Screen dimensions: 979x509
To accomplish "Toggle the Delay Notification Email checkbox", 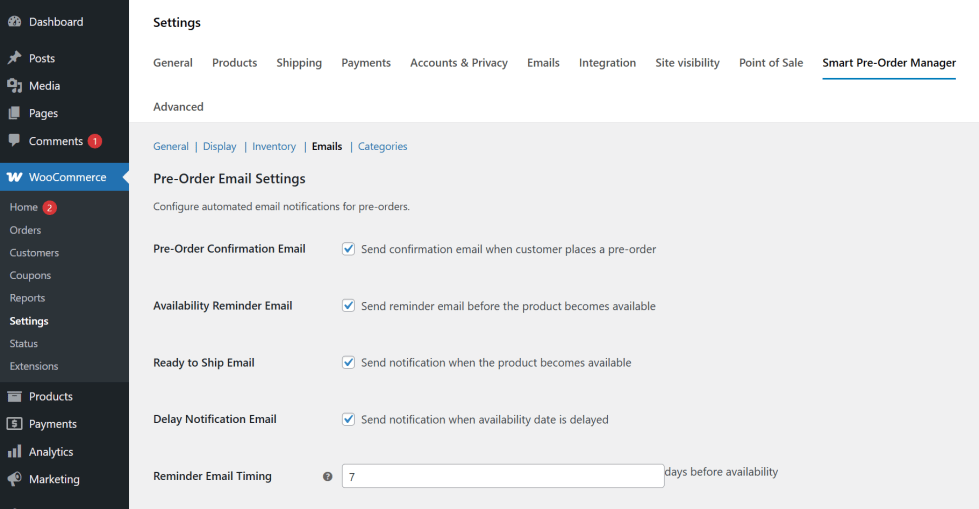I will click(x=349, y=420).
